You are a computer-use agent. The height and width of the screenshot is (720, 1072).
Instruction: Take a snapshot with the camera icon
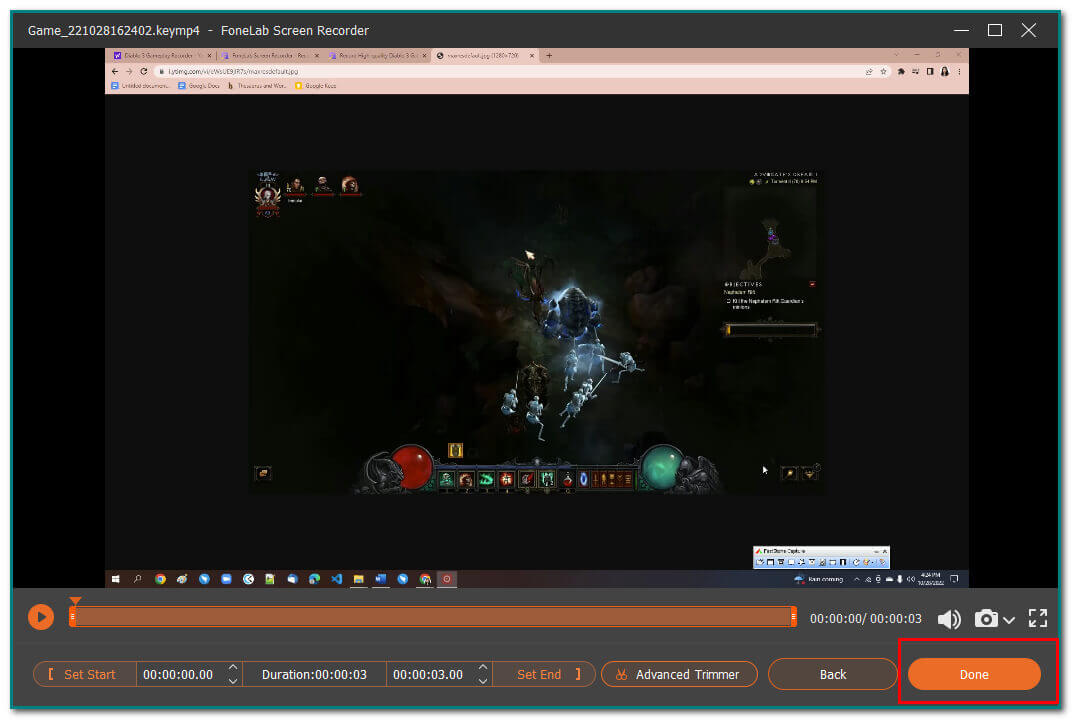pos(985,618)
